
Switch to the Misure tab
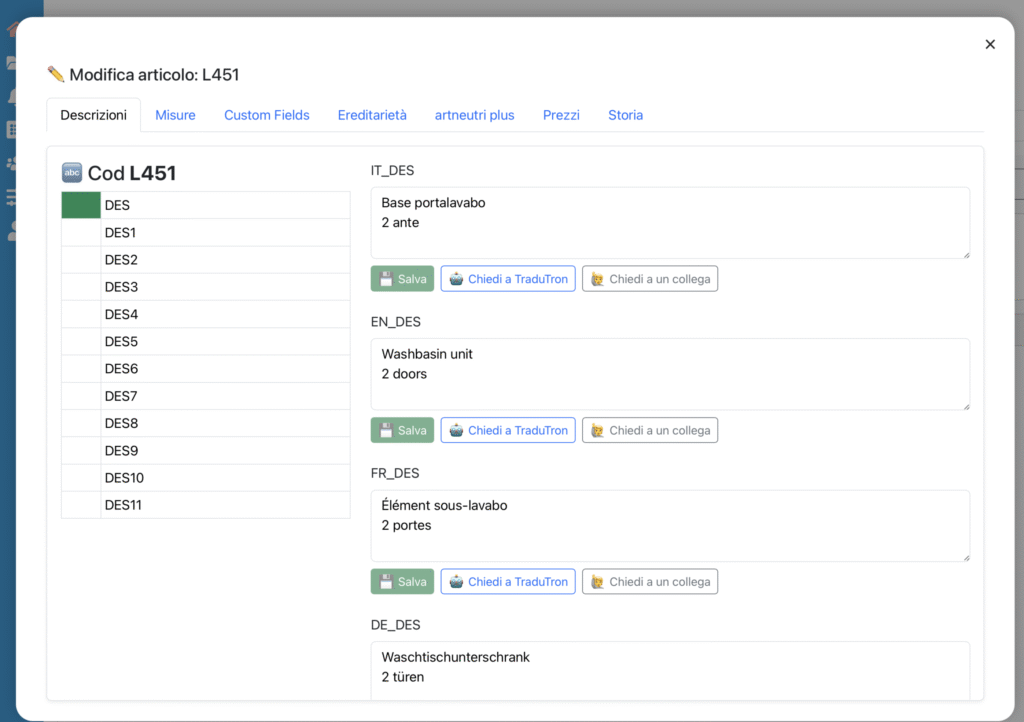175,115
